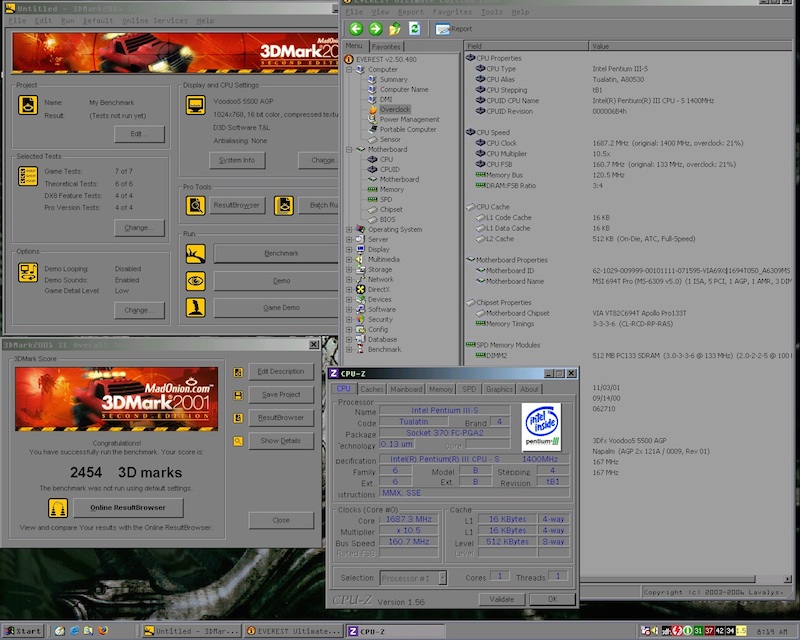Click the Show Details magnifier icon
Image resolution: width=800 pixels, height=640 pixels.
click(238, 441)
